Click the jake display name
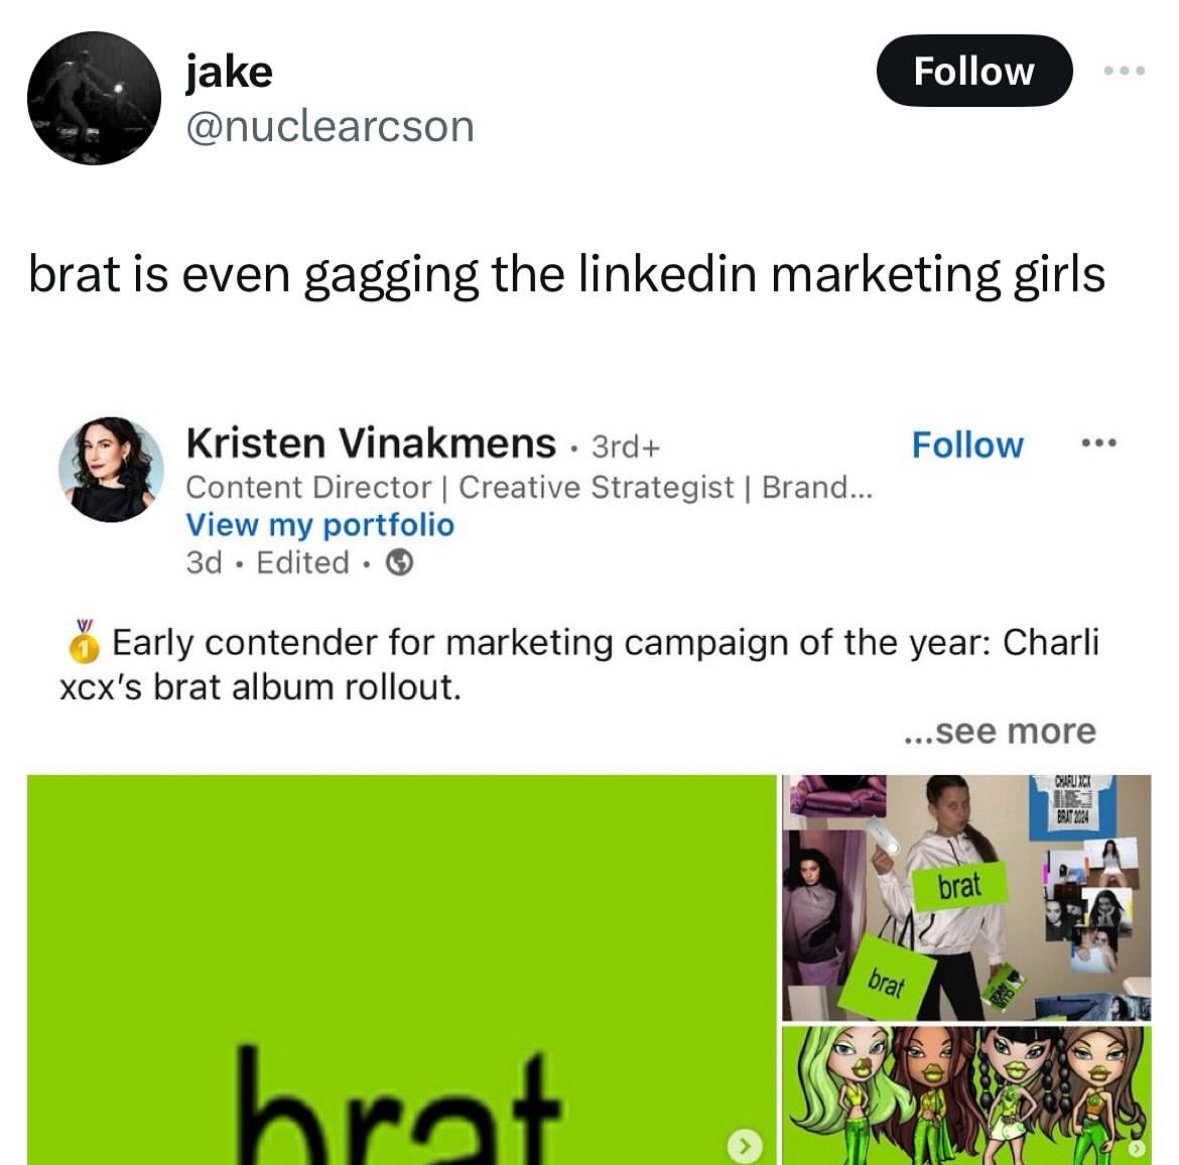 229,72
